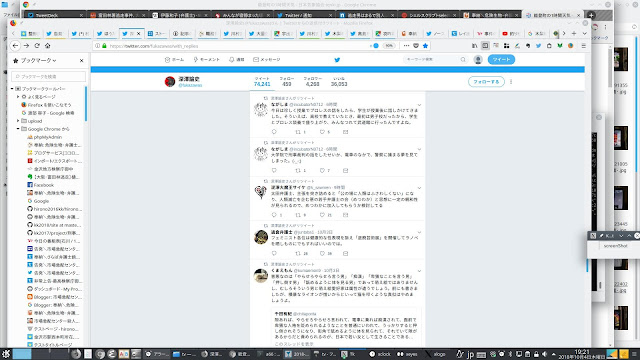640x360 pixels.
Task: Open the メッセージ item on Twitter nav
Action: point(267,60)
